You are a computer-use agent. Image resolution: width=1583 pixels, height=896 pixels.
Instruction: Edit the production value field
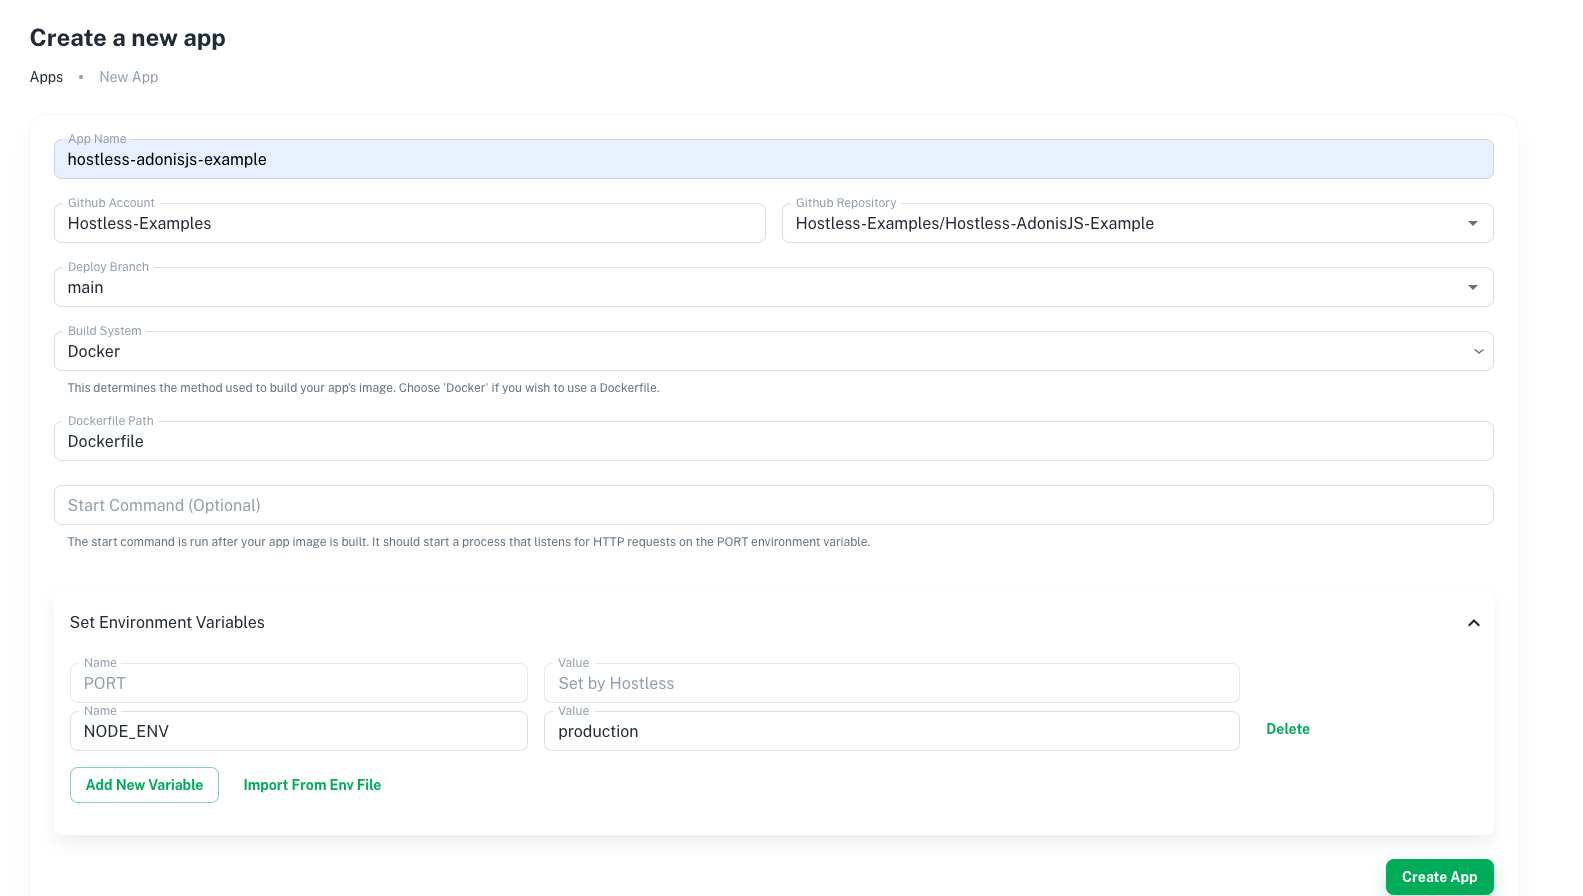point(891,731)
